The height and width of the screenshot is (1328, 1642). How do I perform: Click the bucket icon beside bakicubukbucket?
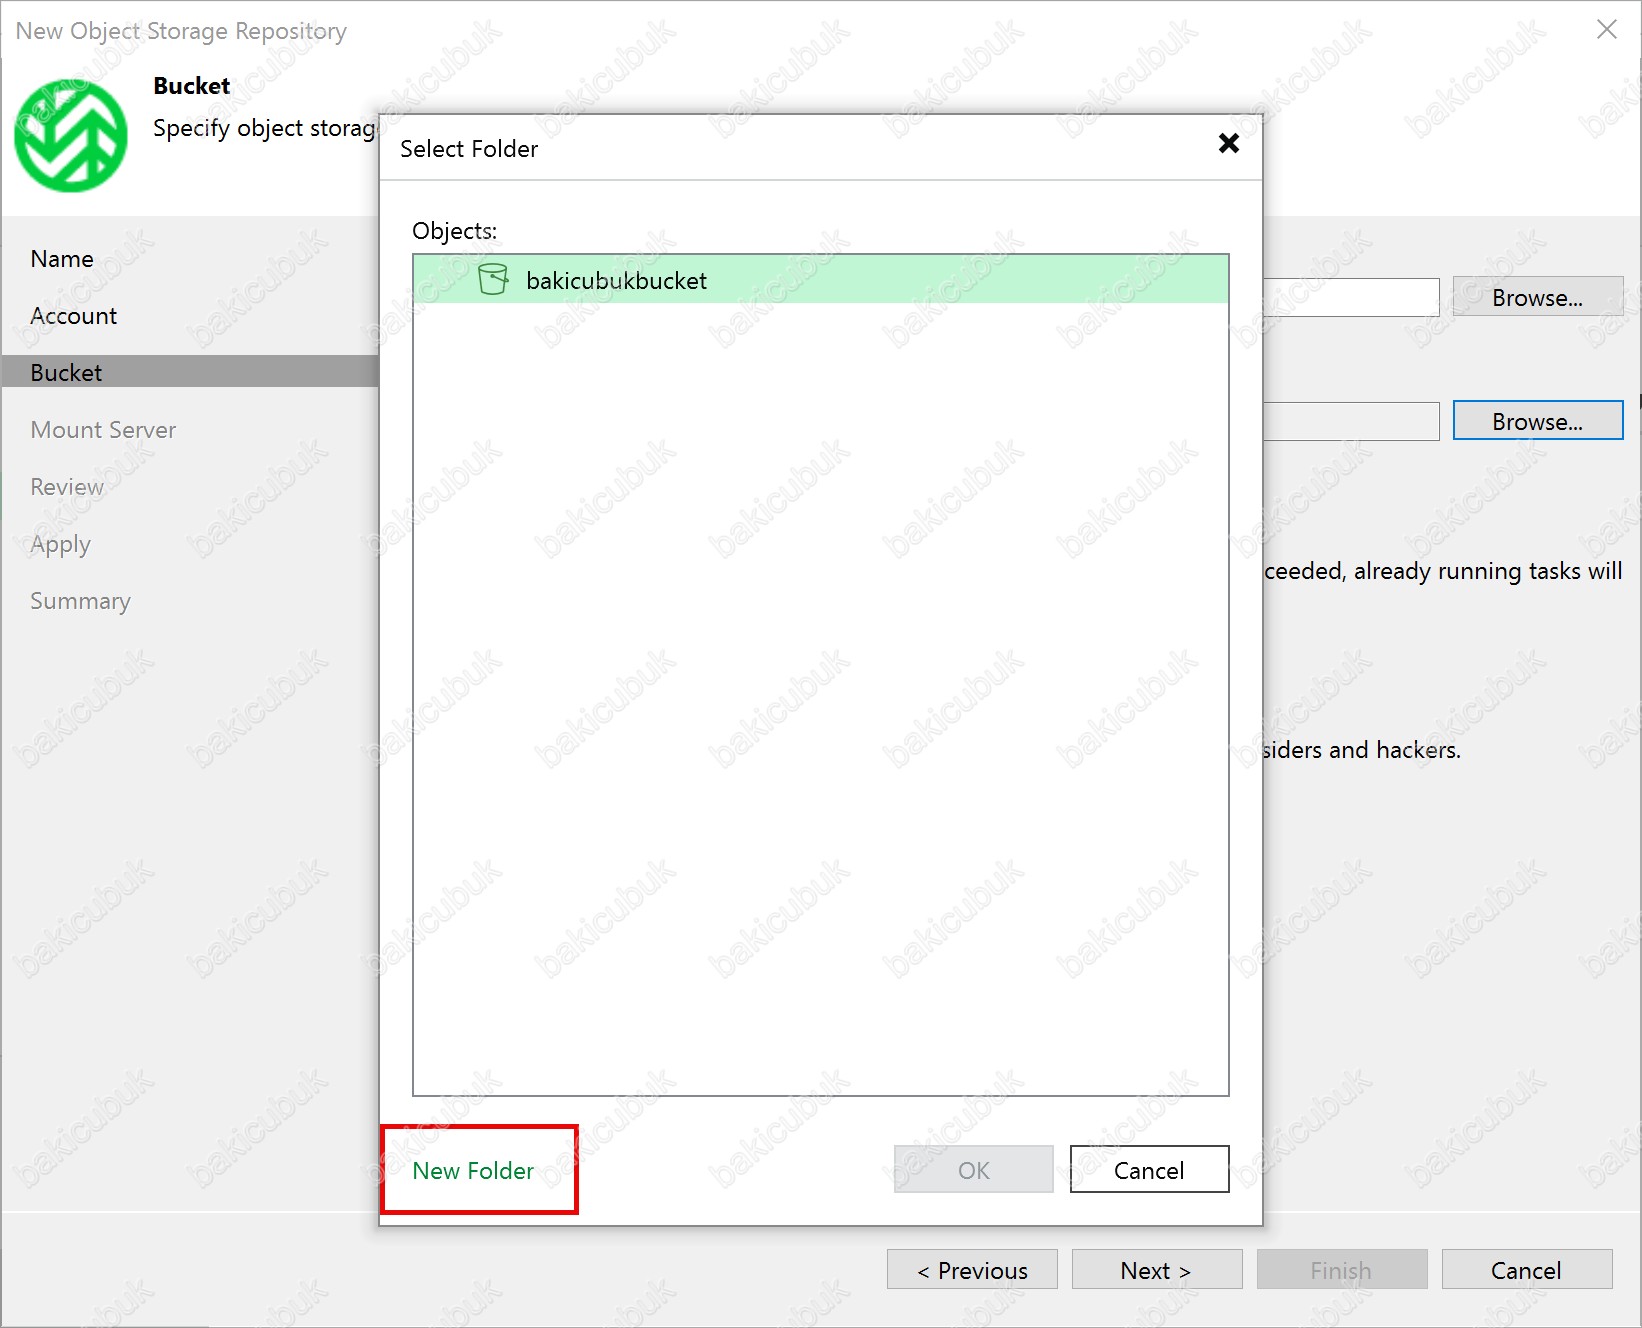point(492,280)
